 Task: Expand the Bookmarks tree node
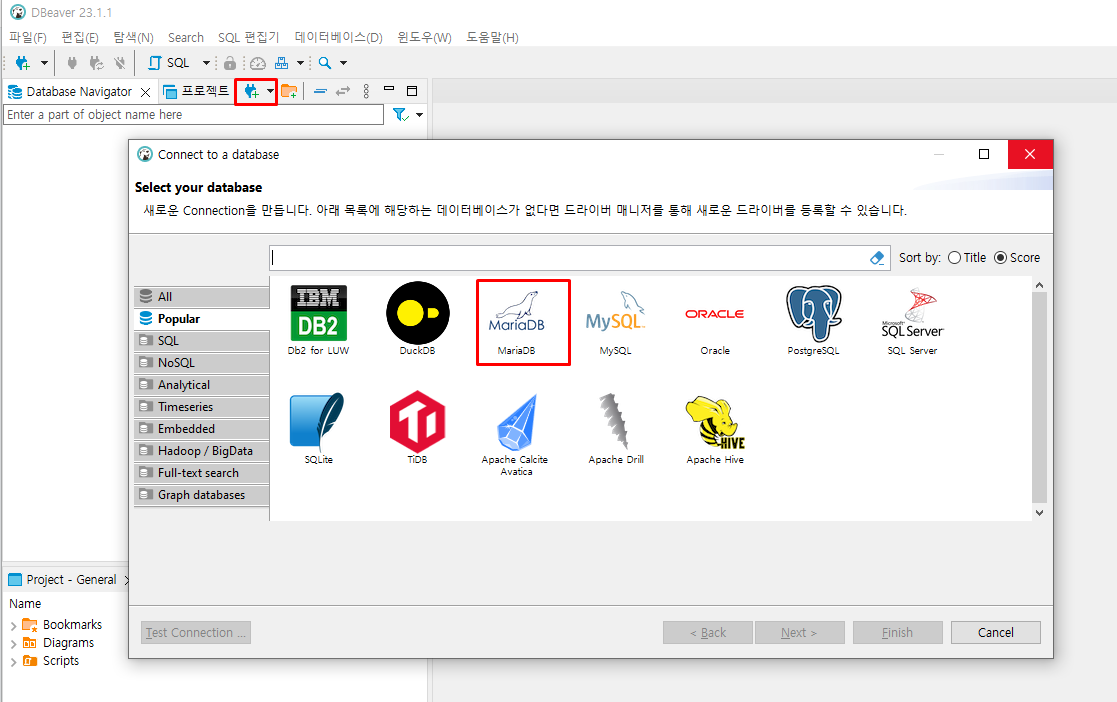pyautogui.click(x=14, y=626)
